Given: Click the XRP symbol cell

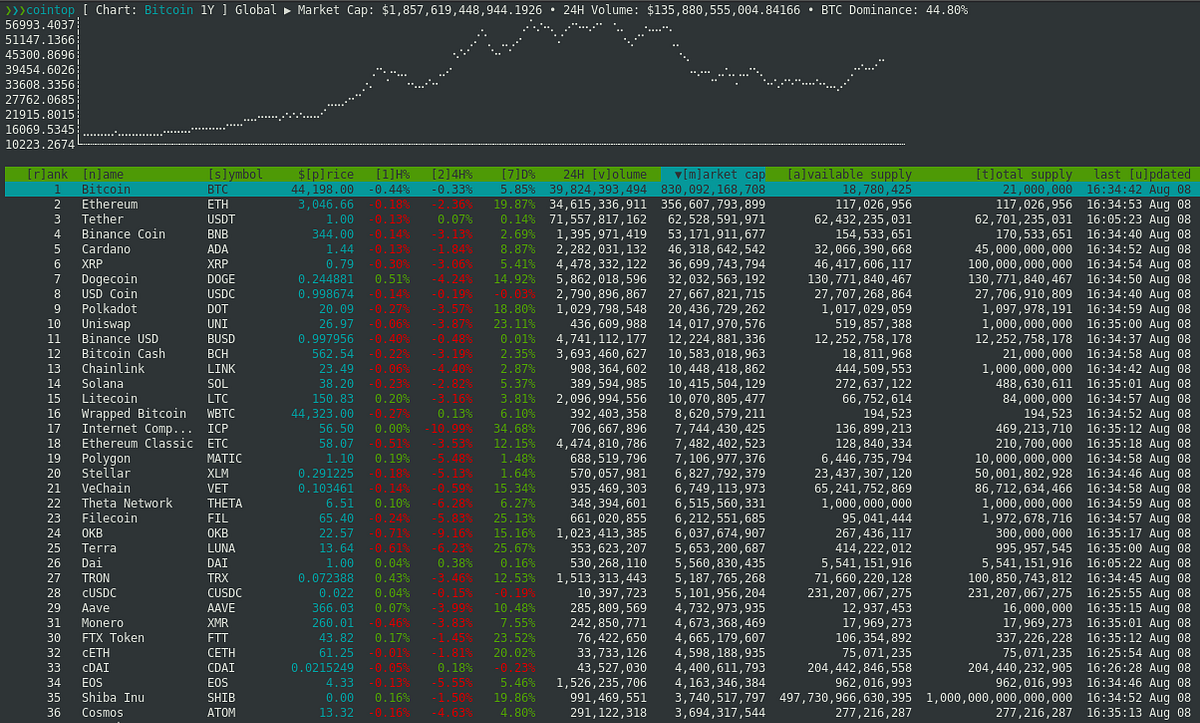Looking at the screenshot, I should (x=218, y=264).
